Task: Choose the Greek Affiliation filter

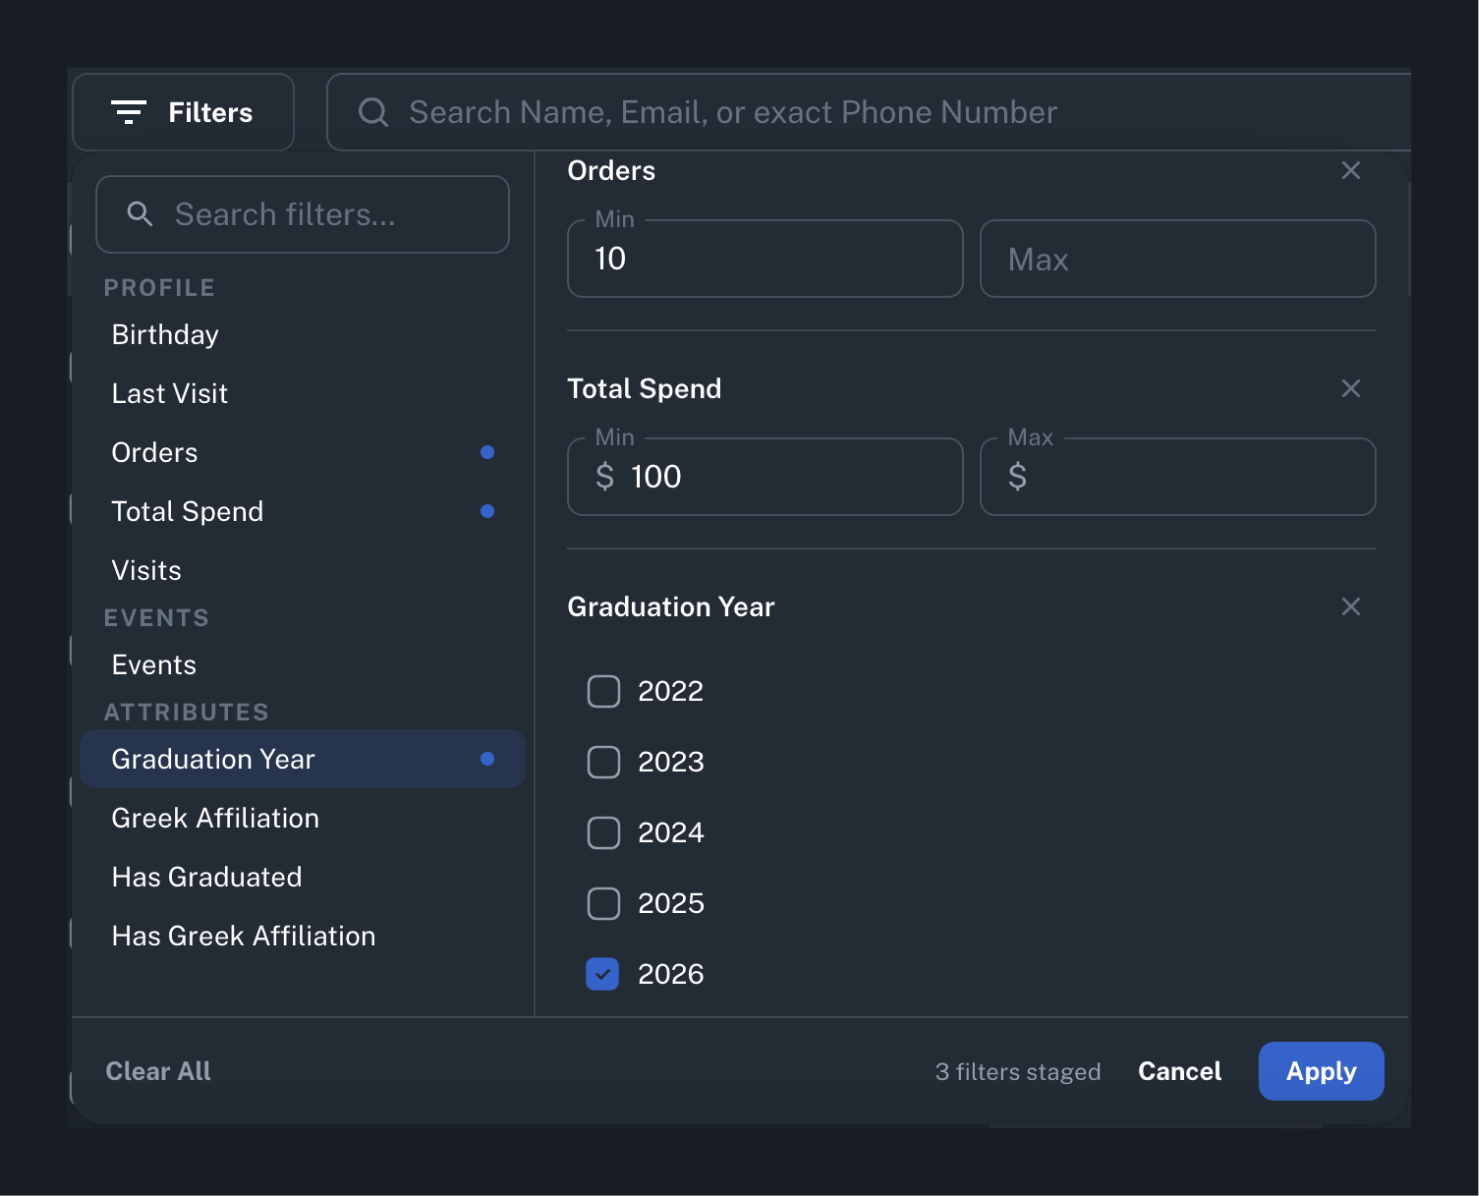Action: pos(302,818)
